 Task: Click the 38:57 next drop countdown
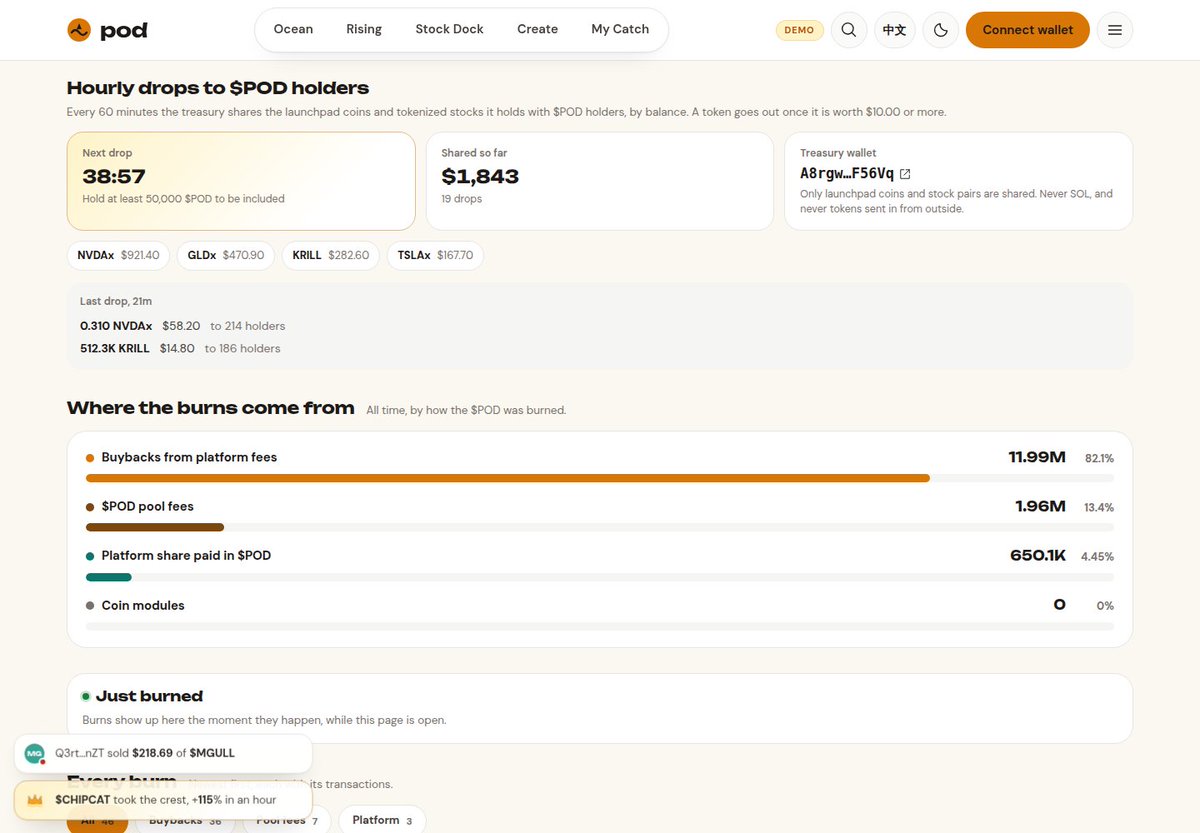(x=114, y=177)
